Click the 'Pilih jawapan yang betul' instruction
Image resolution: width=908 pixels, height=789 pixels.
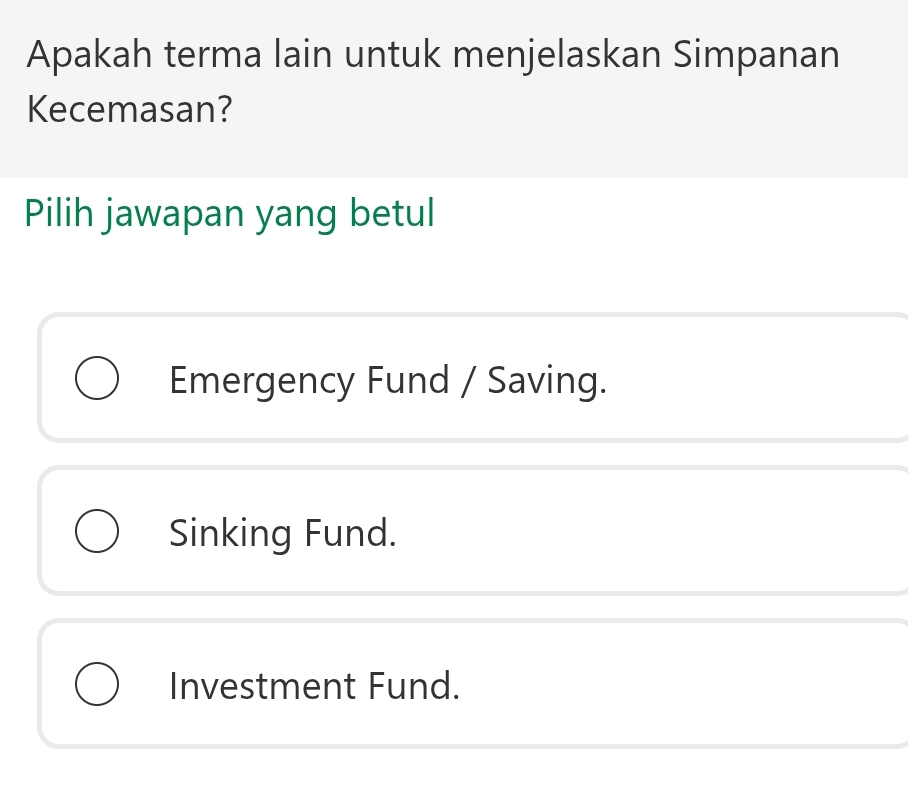[231, 213]
